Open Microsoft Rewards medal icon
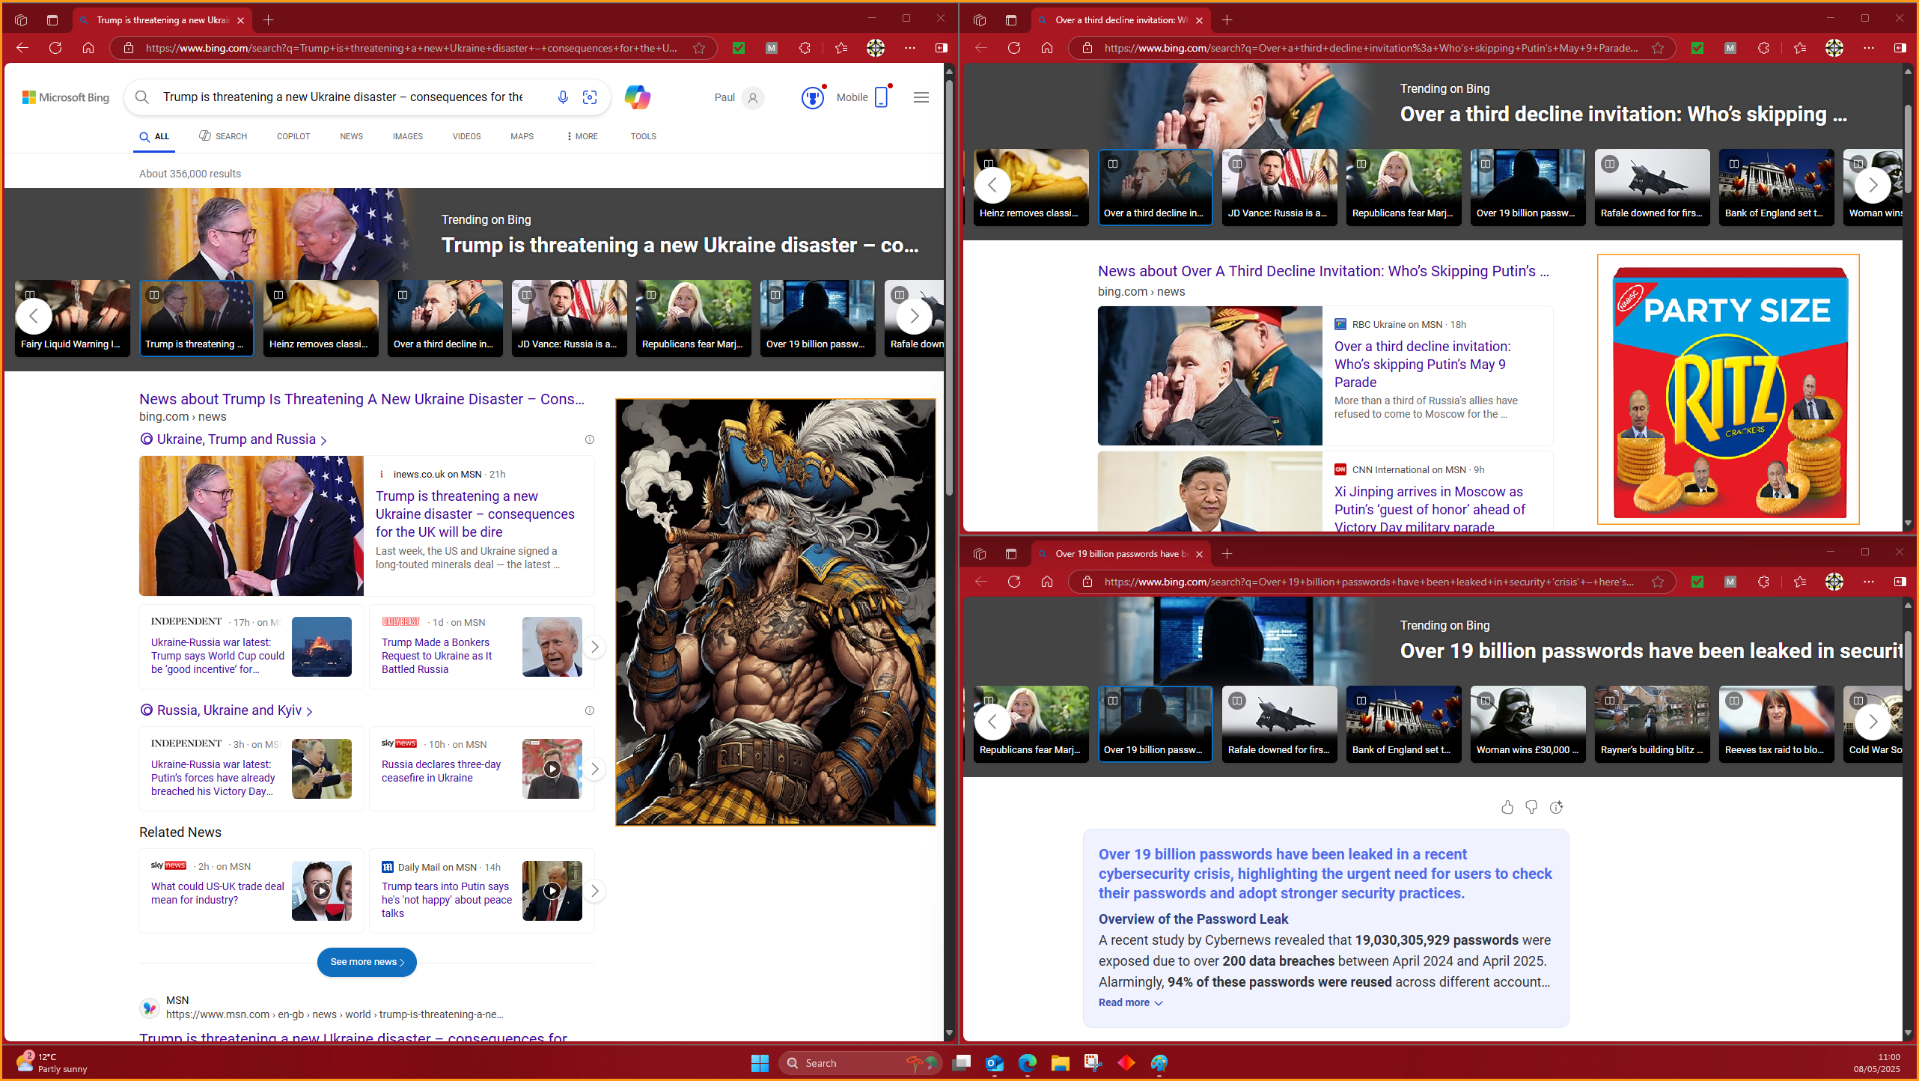 click(x=812, y=97)
